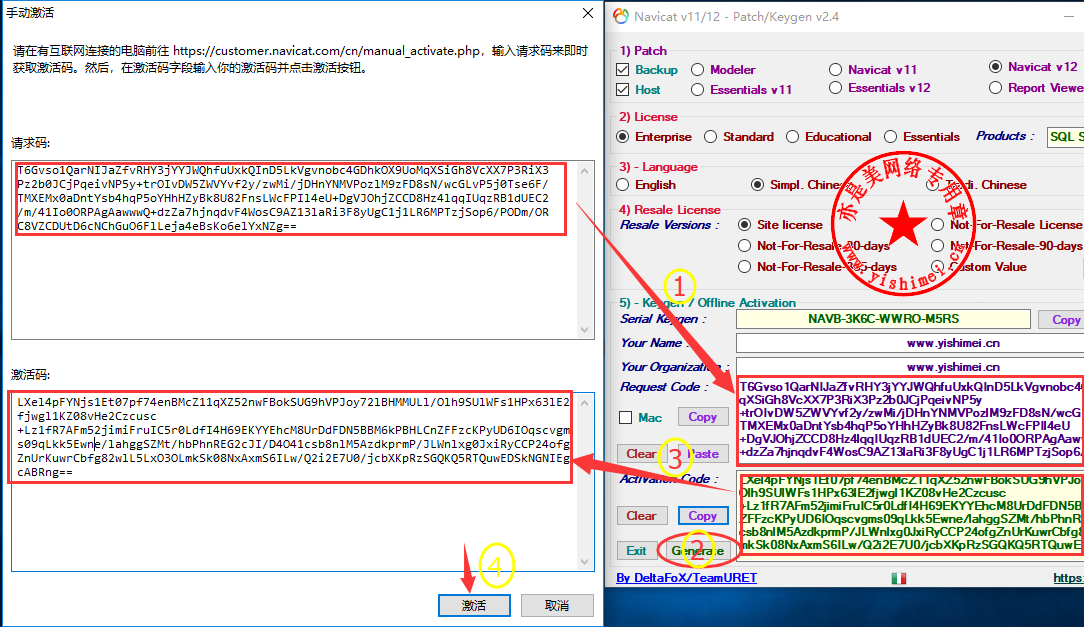Click into the Your Name field
Image resolution: width=1084 pixels, height=627 pixels.
(x=910, y=343)
